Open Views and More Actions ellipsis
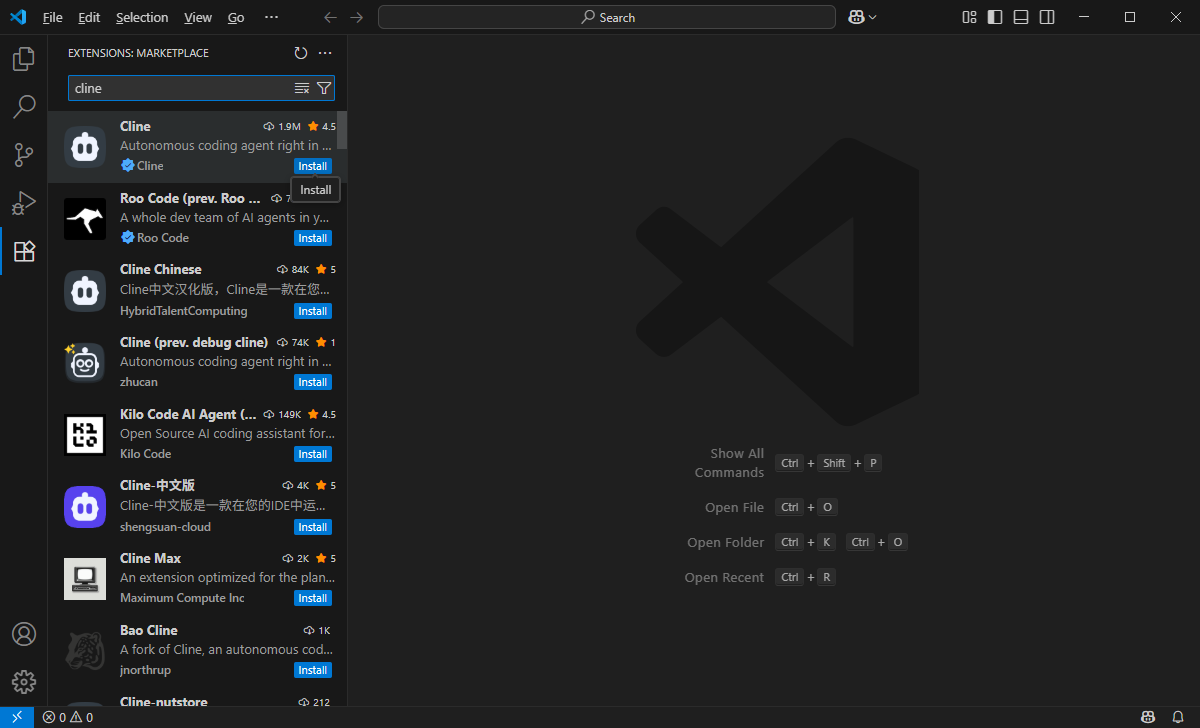1200x728 pixels. [x=325, y=53]
